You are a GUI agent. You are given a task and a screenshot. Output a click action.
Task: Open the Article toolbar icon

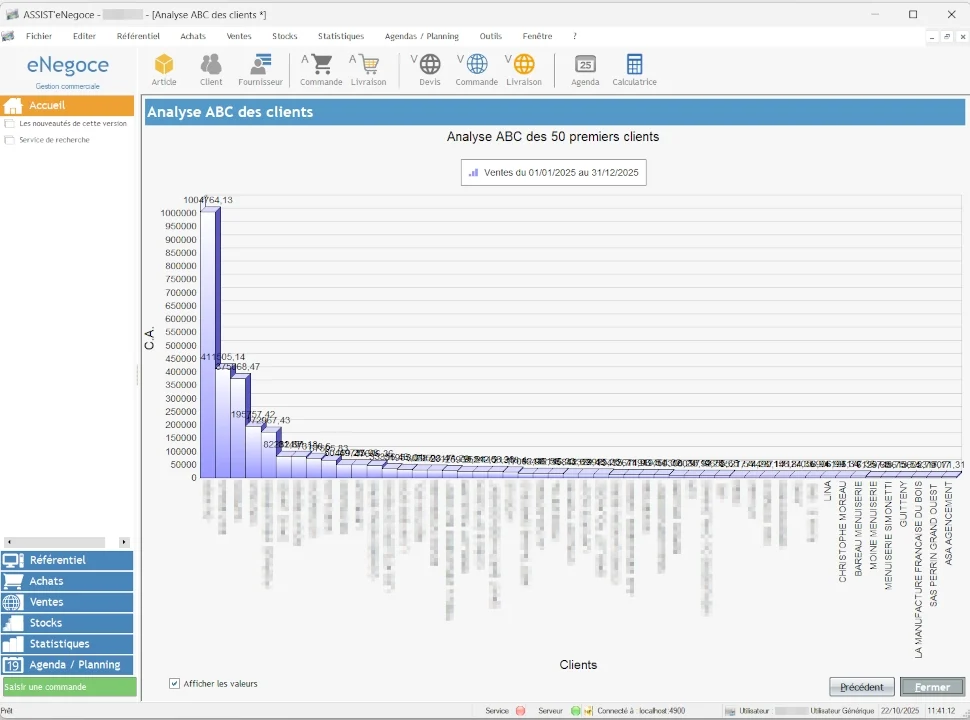point(163,69)
